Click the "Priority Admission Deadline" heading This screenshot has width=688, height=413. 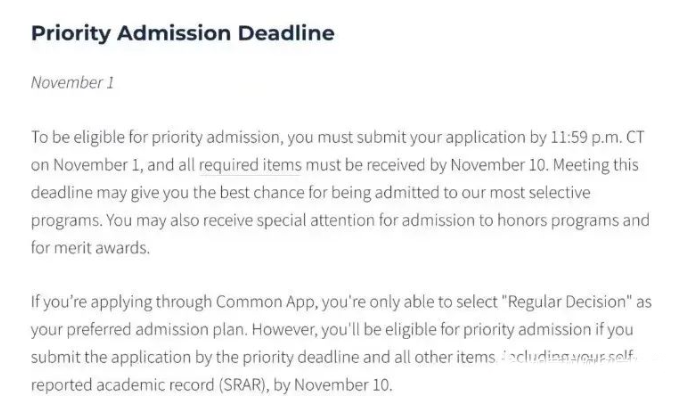[x=183, y=33]
